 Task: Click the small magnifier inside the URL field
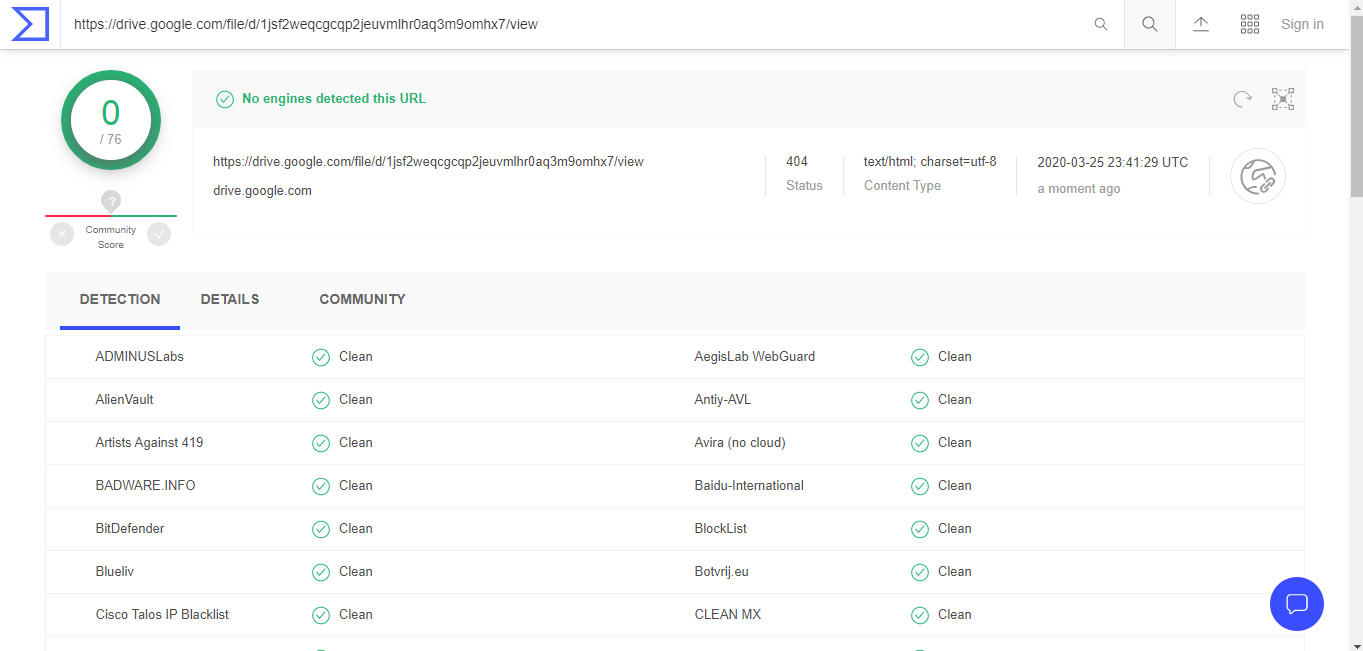[x=1101, y=24]
